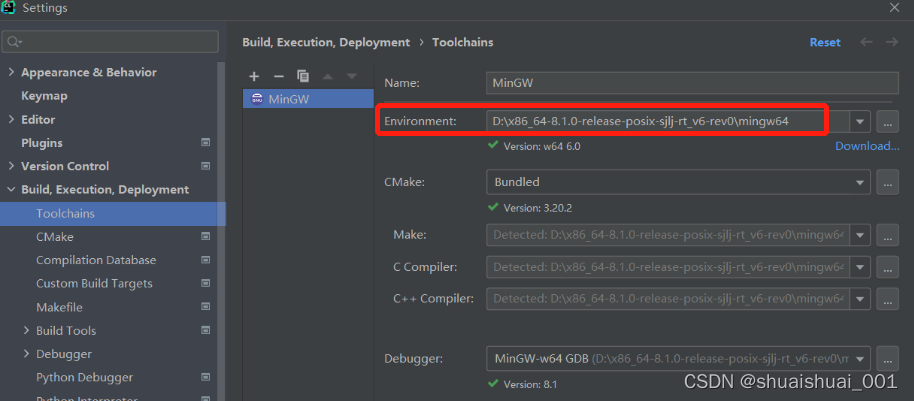Image resolution: width=914 pixels, height=401 pixels.
Task: Click project-level icon beside Makefile
Action: (205, 307)
